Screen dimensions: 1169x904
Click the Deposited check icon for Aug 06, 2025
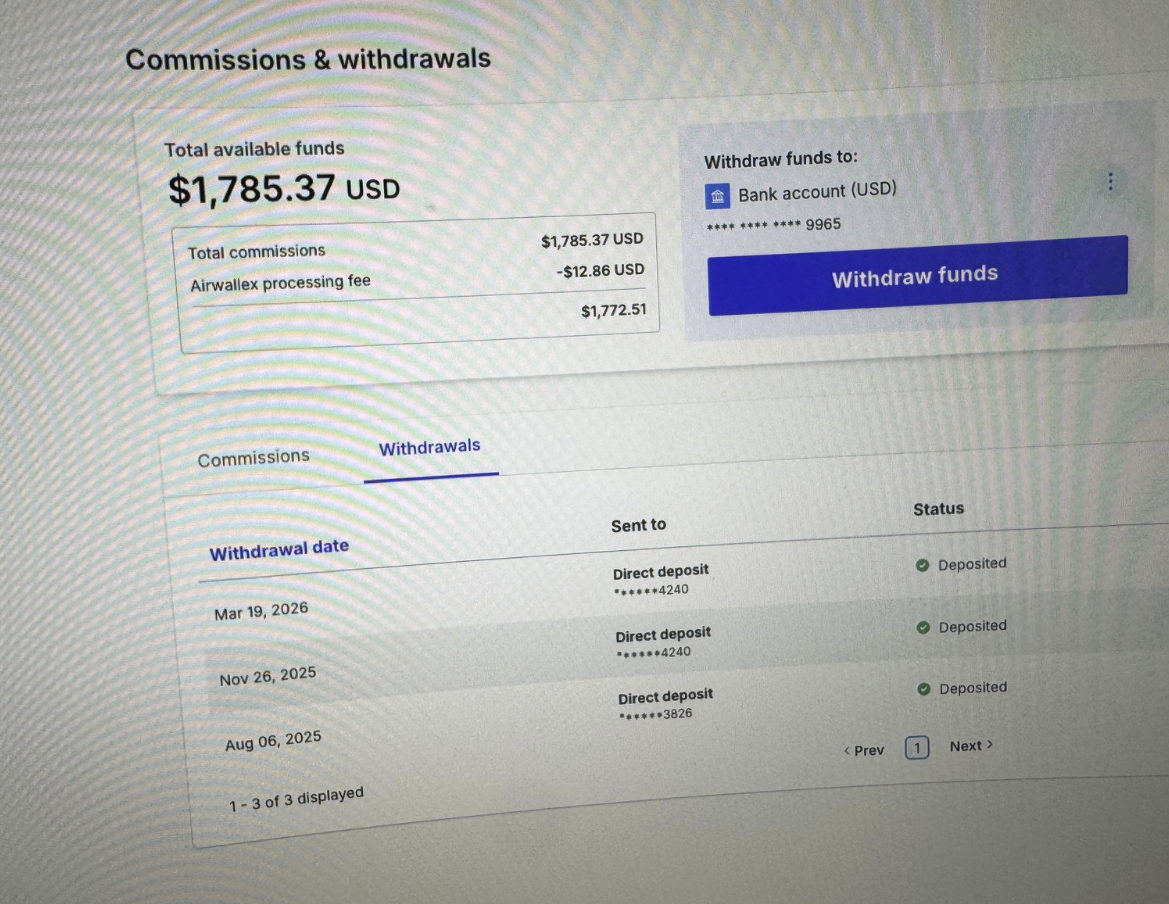point(925,688)
